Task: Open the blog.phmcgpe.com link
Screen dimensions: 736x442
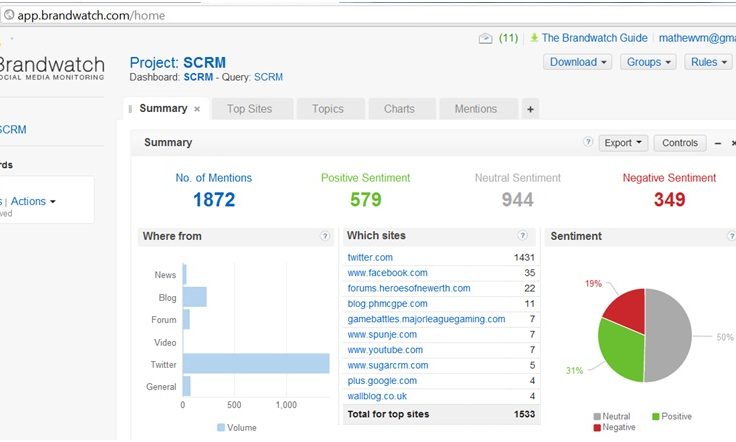Action: coord(387,304)
